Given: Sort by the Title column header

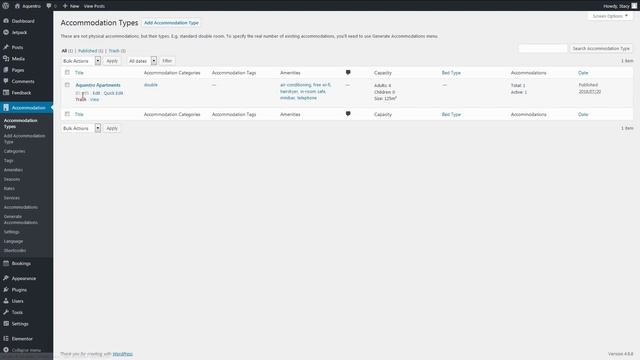Looking at the screenshot, I should pyautogui.click(x=79, y=73).
